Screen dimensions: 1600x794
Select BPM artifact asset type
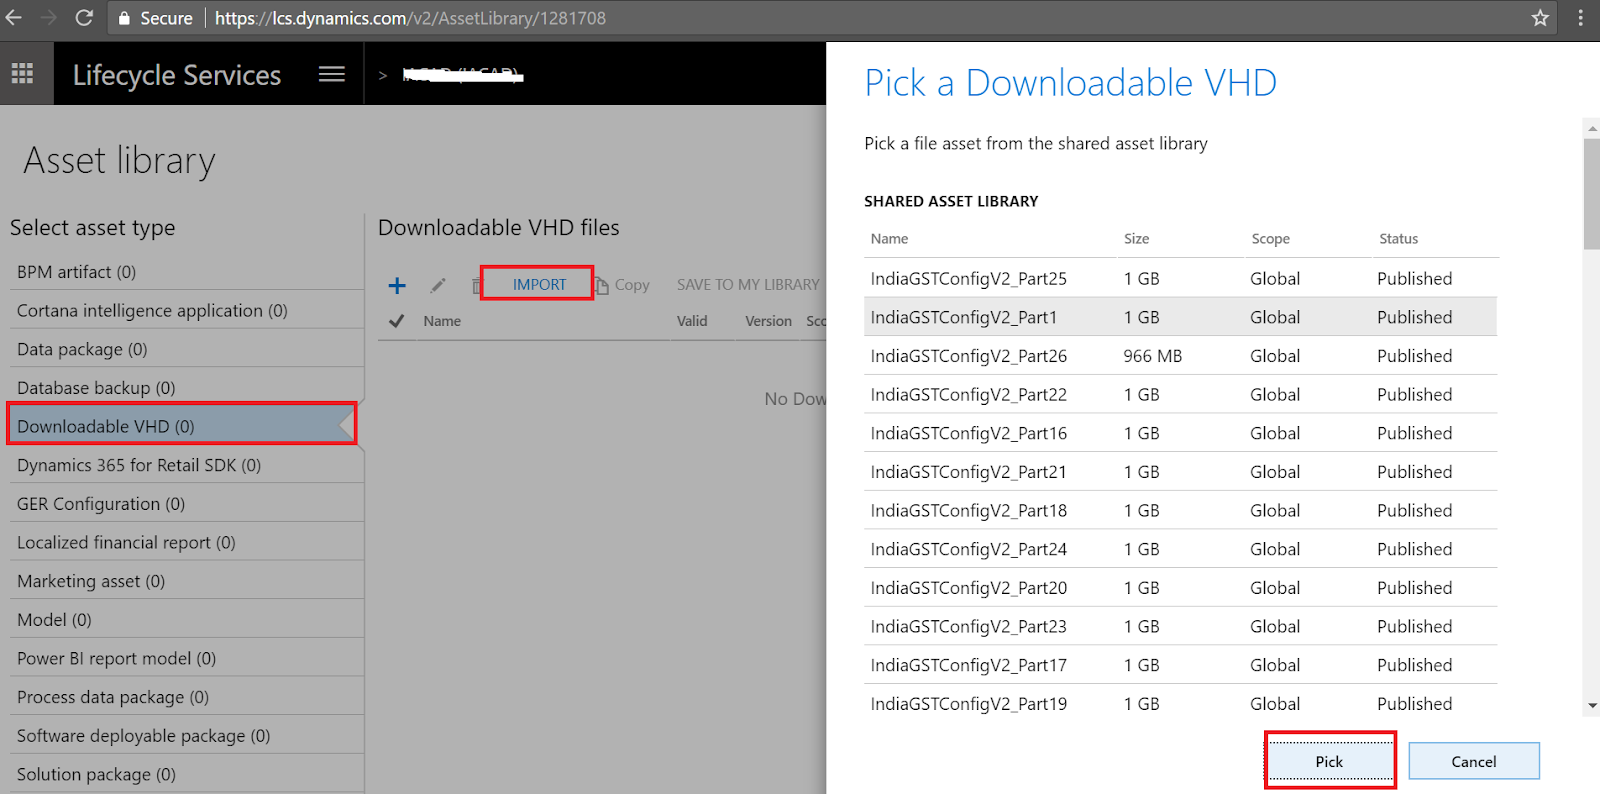click(186, 272)
